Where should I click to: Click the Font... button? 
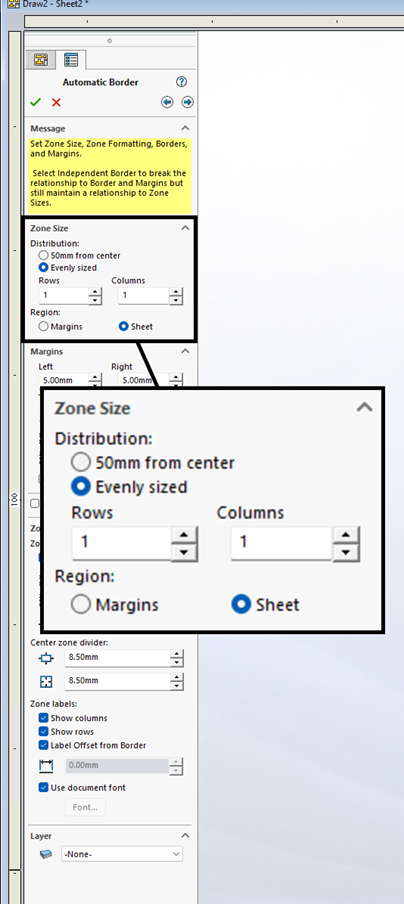pos(85,807)
